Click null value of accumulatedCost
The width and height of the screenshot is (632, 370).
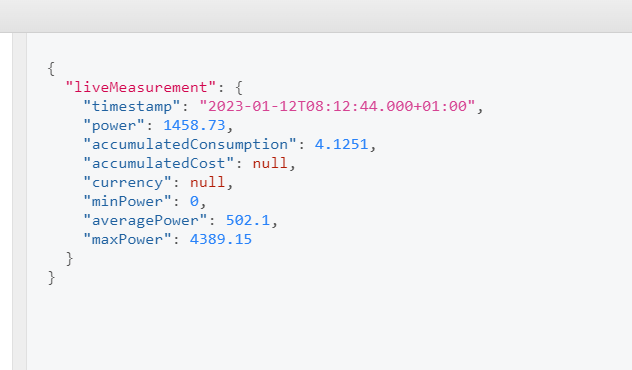[x=270, y=163]
